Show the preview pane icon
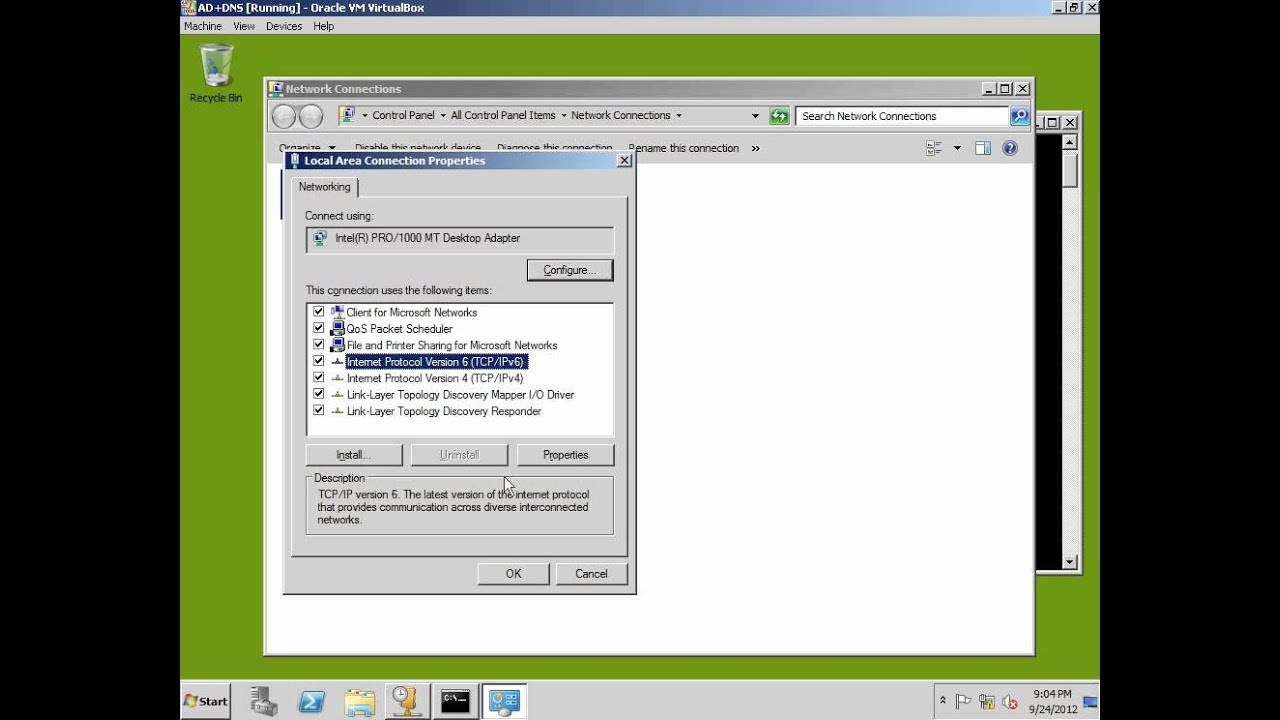Screen dimensions: 1280x720 click(983, 148)
